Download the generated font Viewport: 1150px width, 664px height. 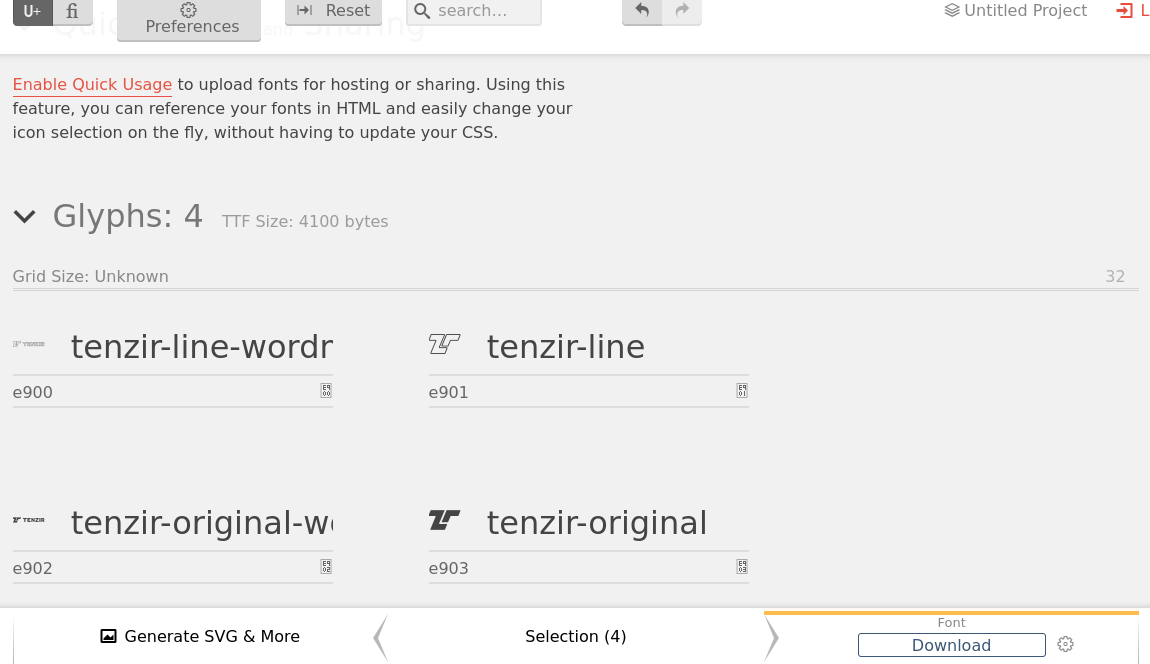(951, 645)
